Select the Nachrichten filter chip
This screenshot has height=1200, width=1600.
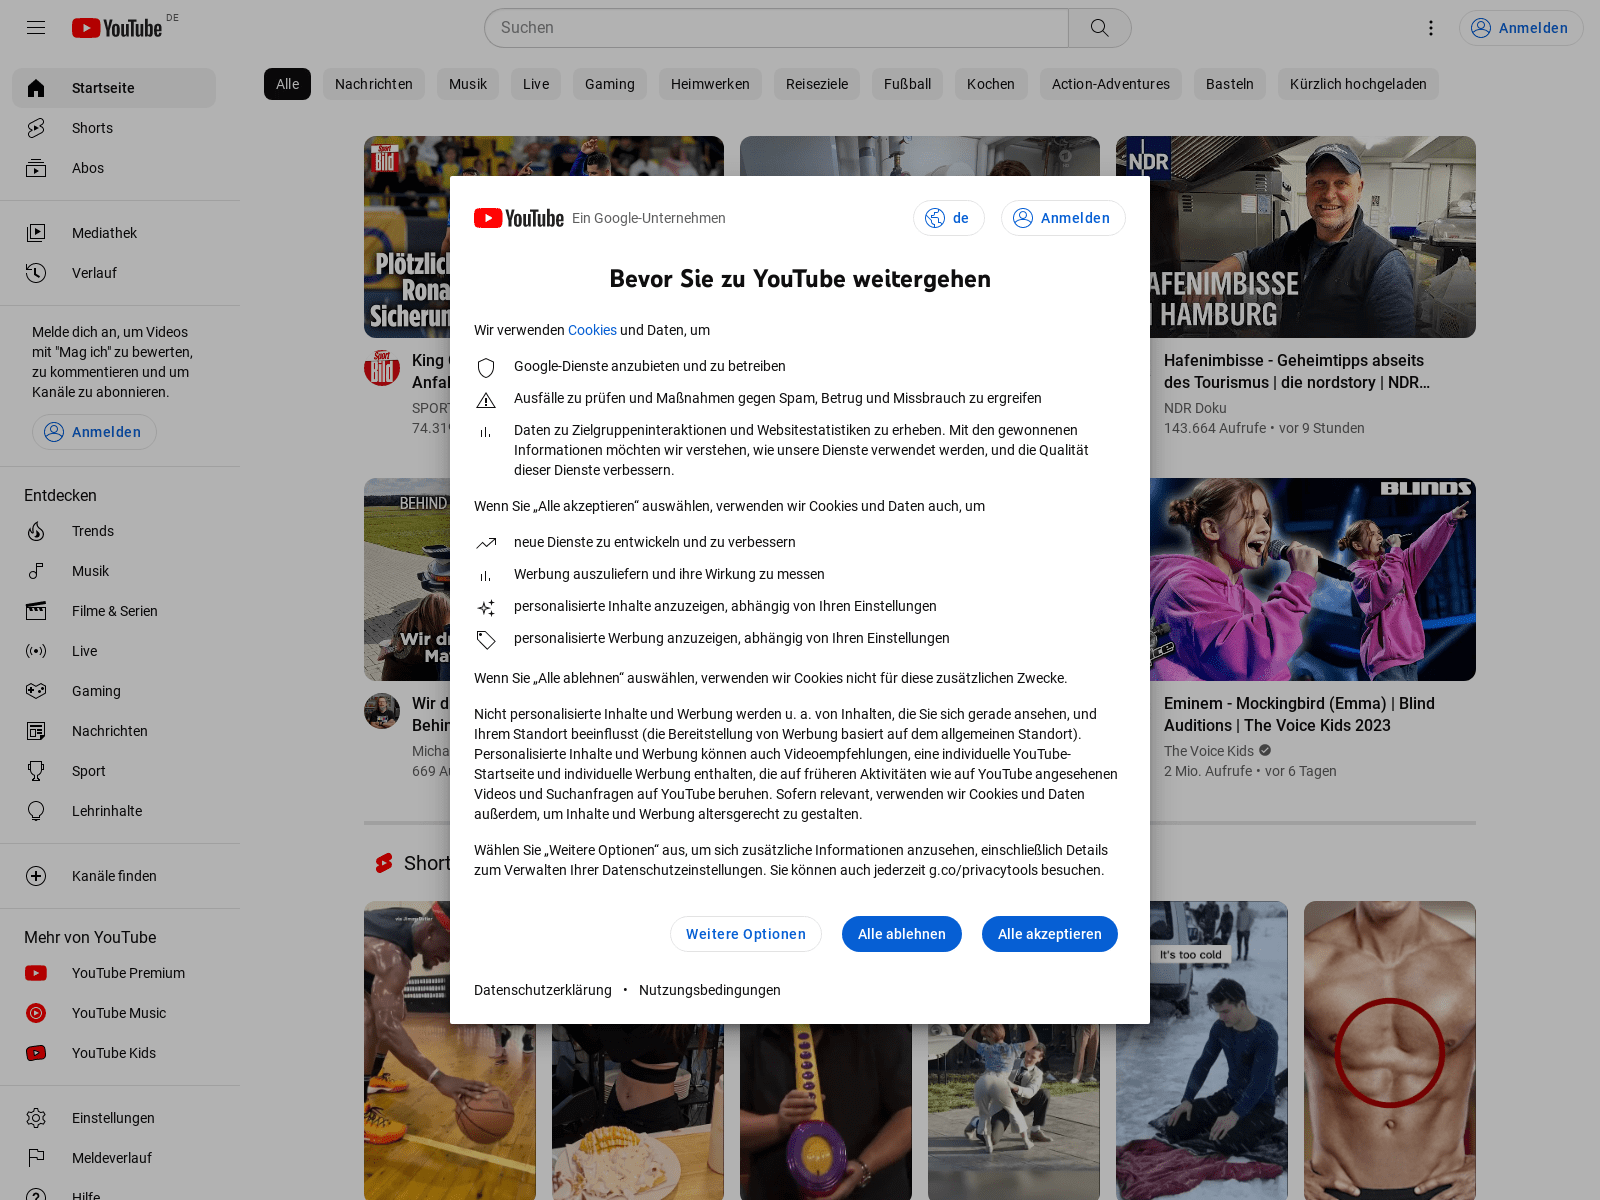pyautogui.click(x=374, y=84)
